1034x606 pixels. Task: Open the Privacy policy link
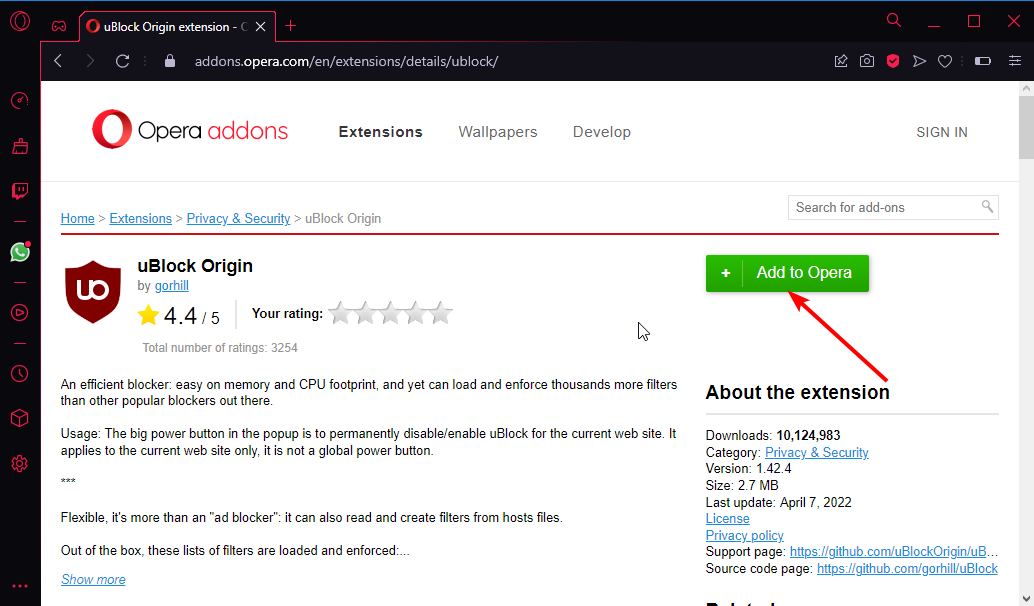745,535
